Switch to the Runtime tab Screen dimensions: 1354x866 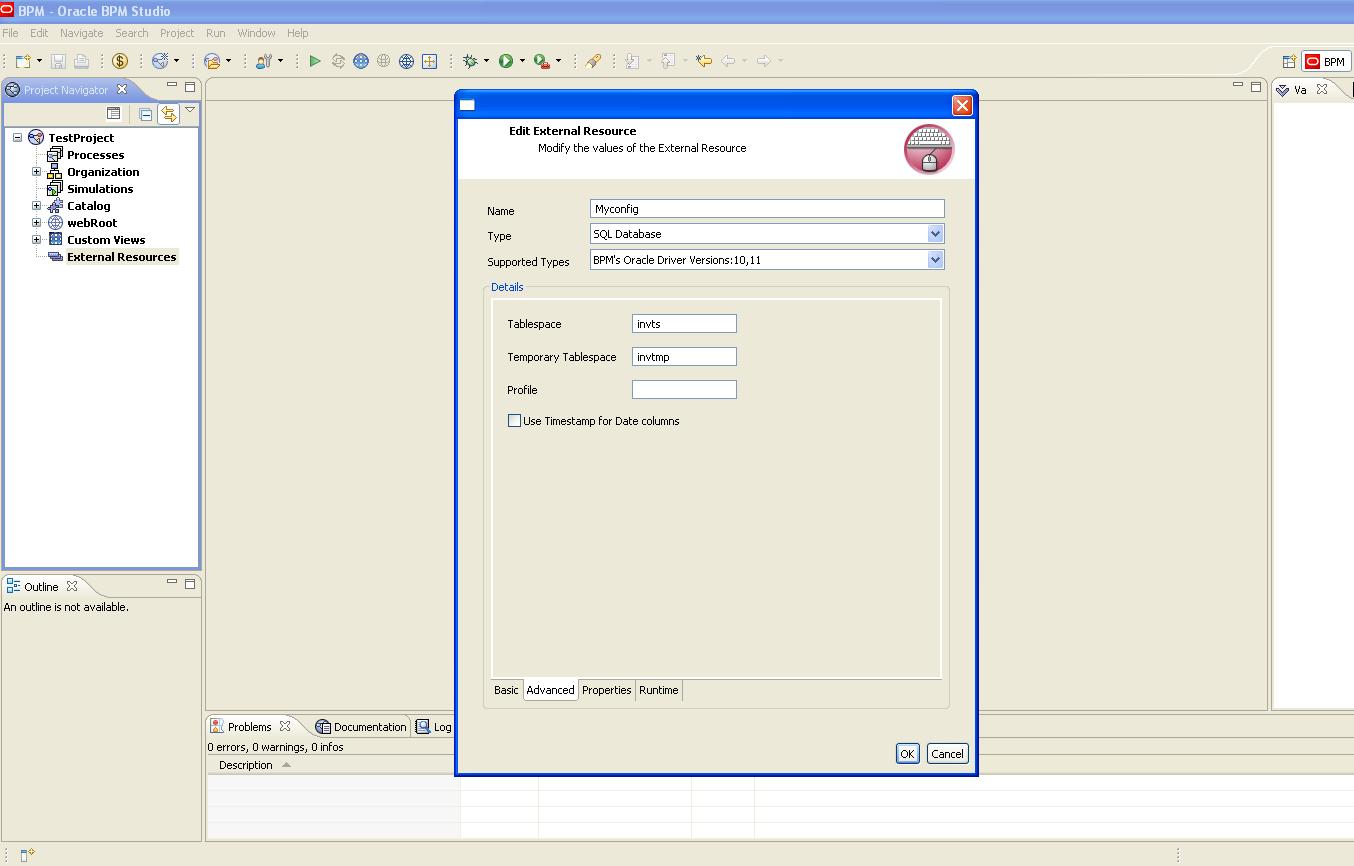click(658, 690)
